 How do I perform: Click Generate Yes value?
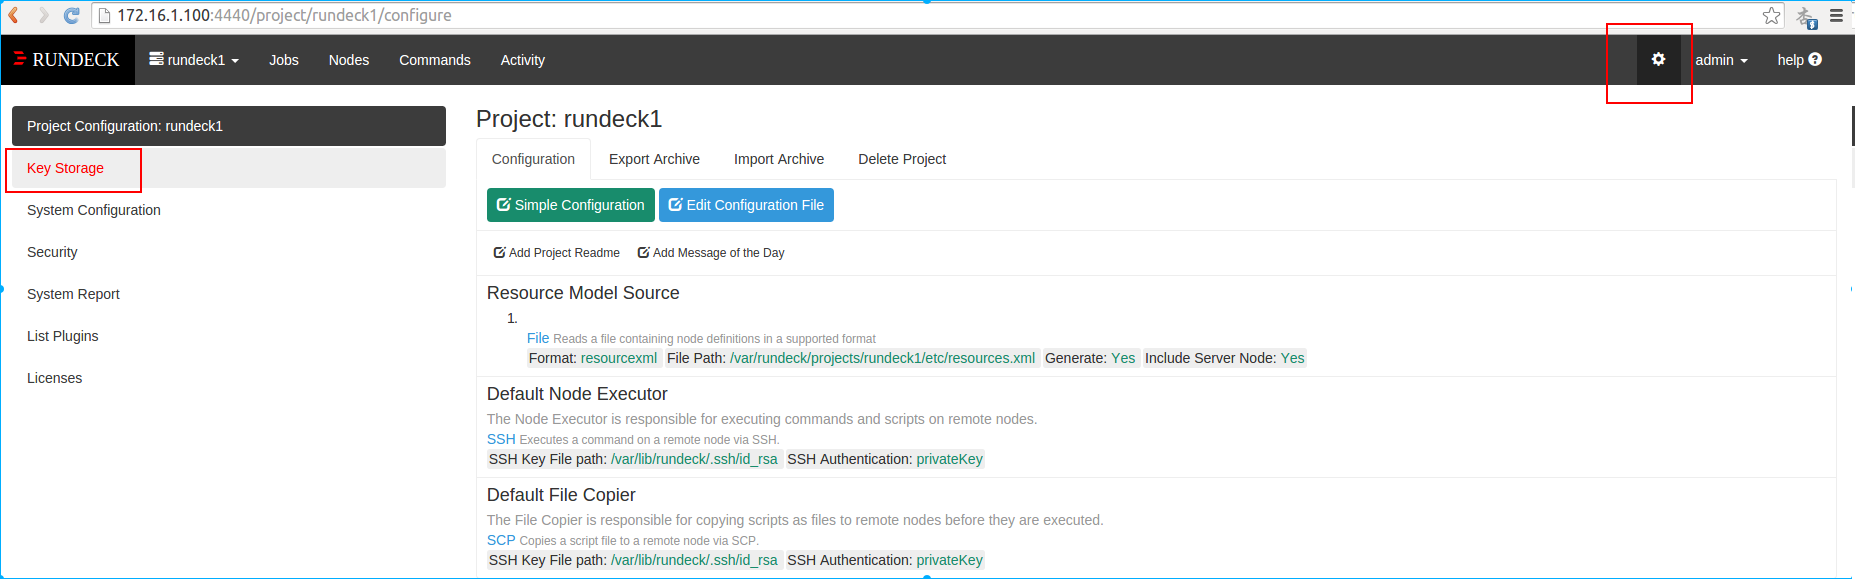click(x=1123, y=358)
